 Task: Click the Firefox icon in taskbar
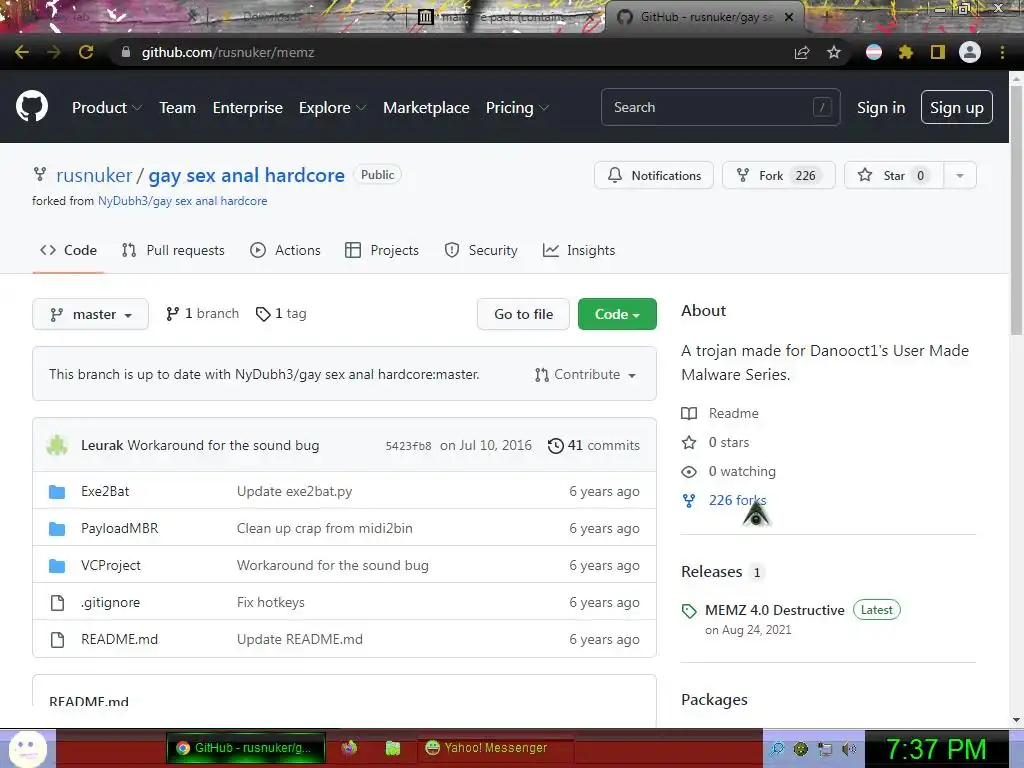coord(349,748)
